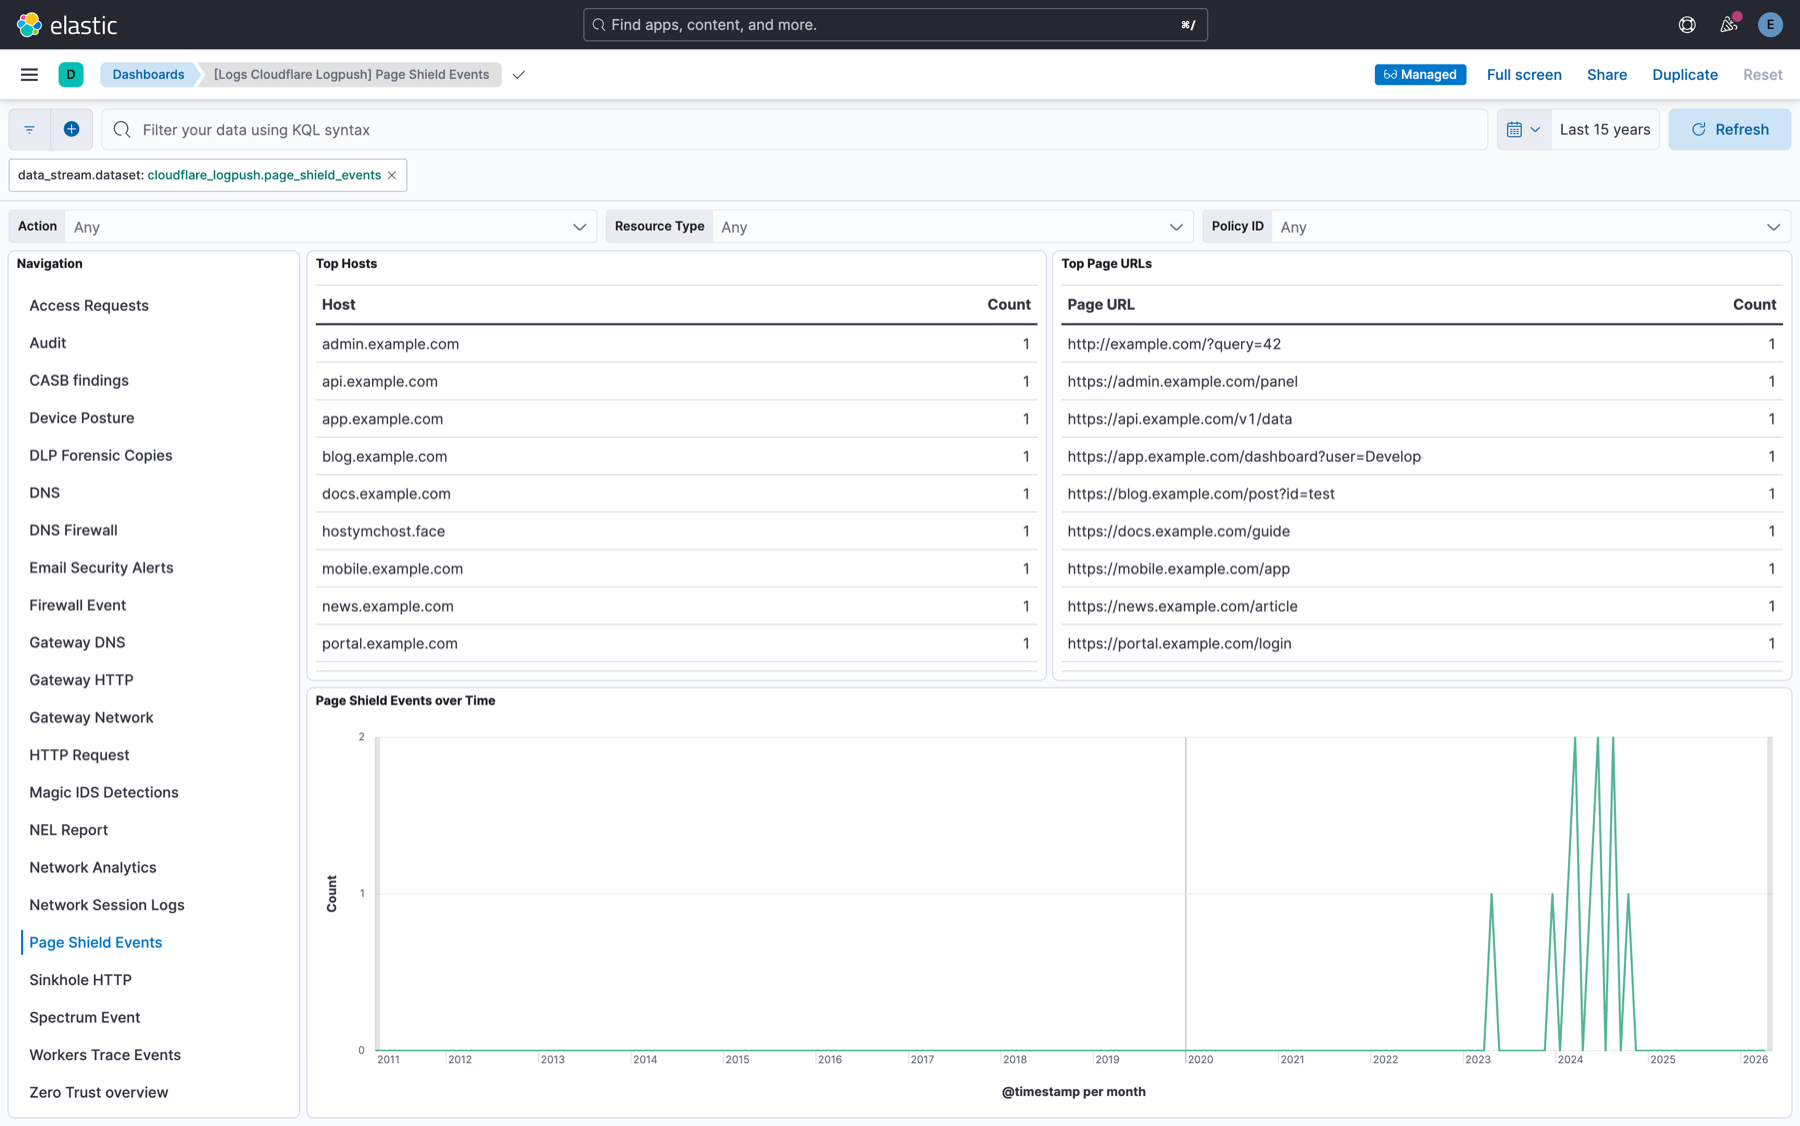
Task: Sort Top Hosts by Count column
Action: point(1008,305)
